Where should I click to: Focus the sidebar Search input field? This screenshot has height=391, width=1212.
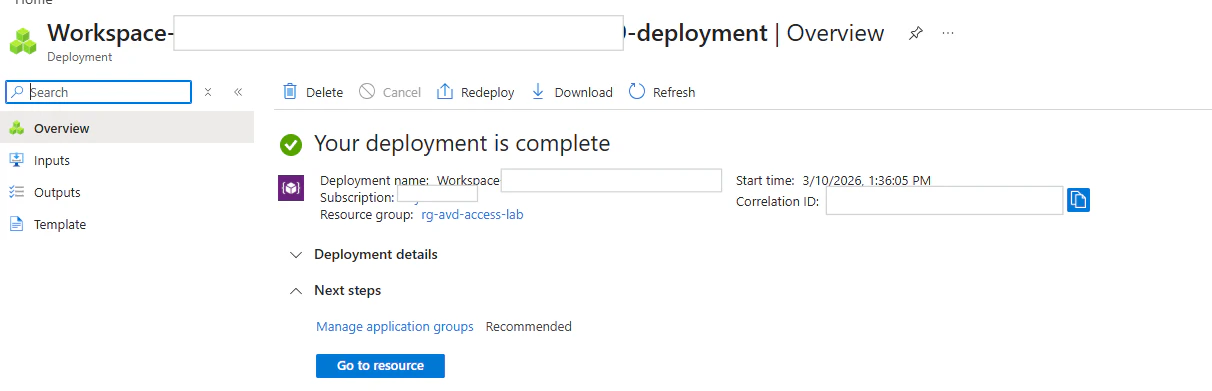click(x=99, y=92)
